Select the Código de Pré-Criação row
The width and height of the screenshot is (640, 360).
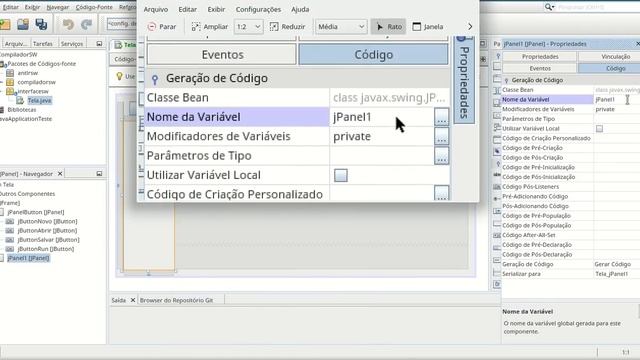571,148
